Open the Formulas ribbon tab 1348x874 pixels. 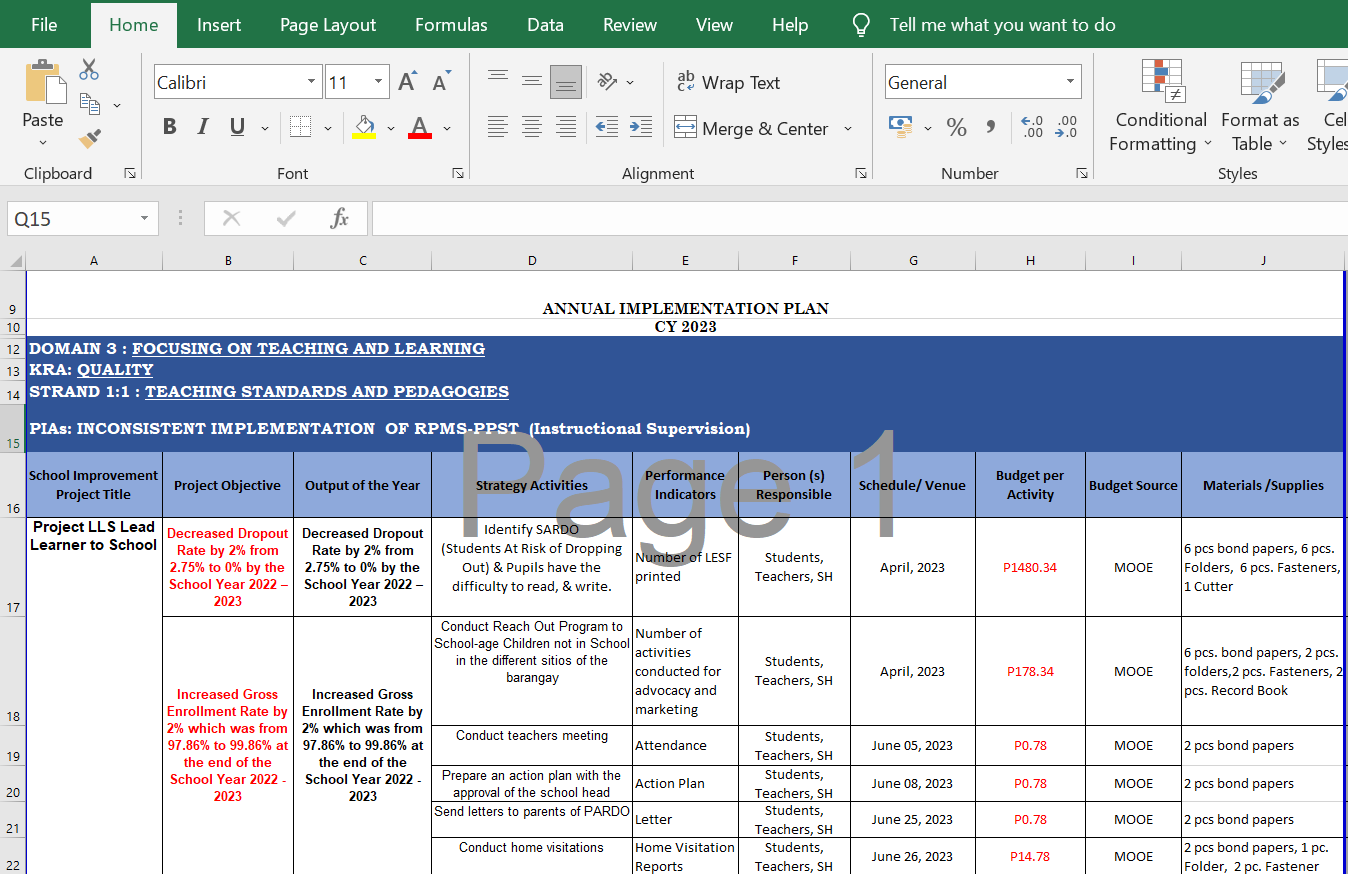451,25
